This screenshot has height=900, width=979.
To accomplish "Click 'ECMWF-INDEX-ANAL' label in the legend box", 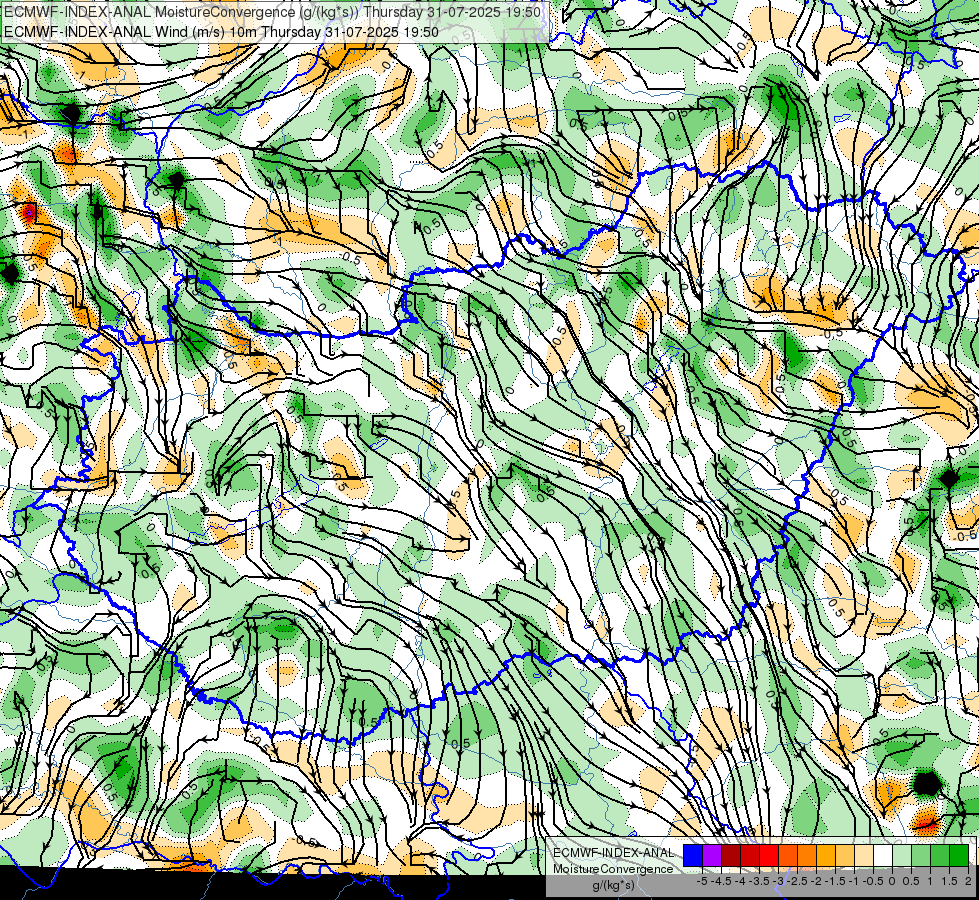I will click(614, 853).
